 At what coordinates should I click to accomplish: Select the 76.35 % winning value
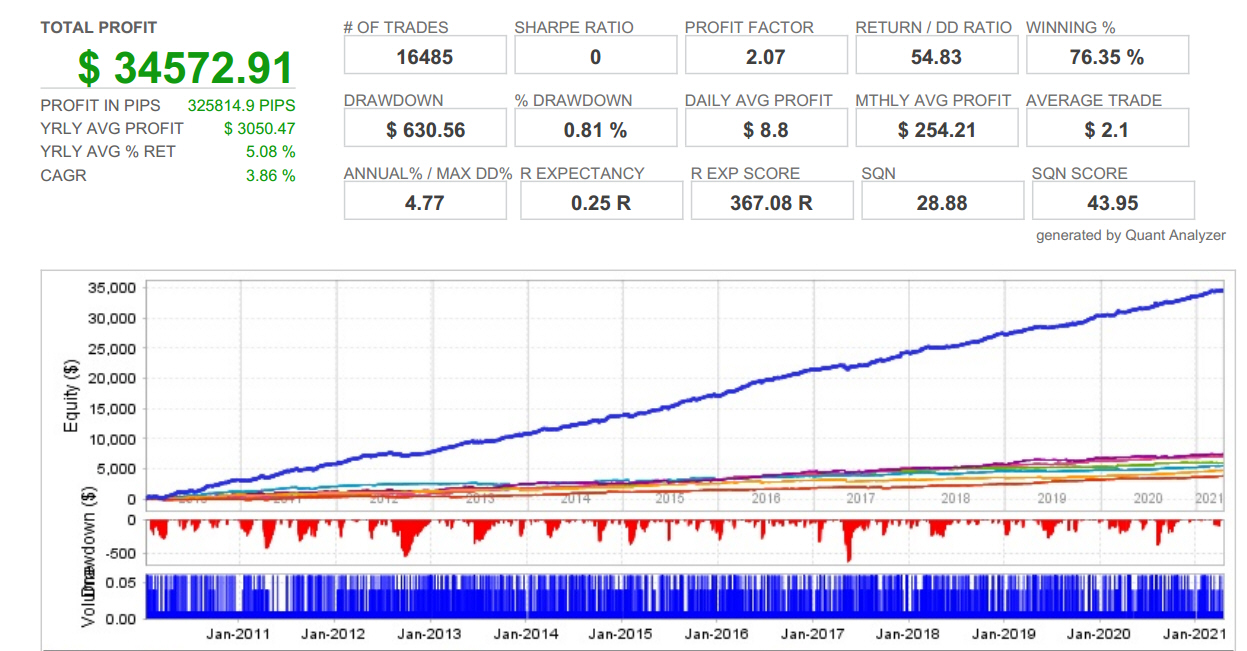[1107, 56]
